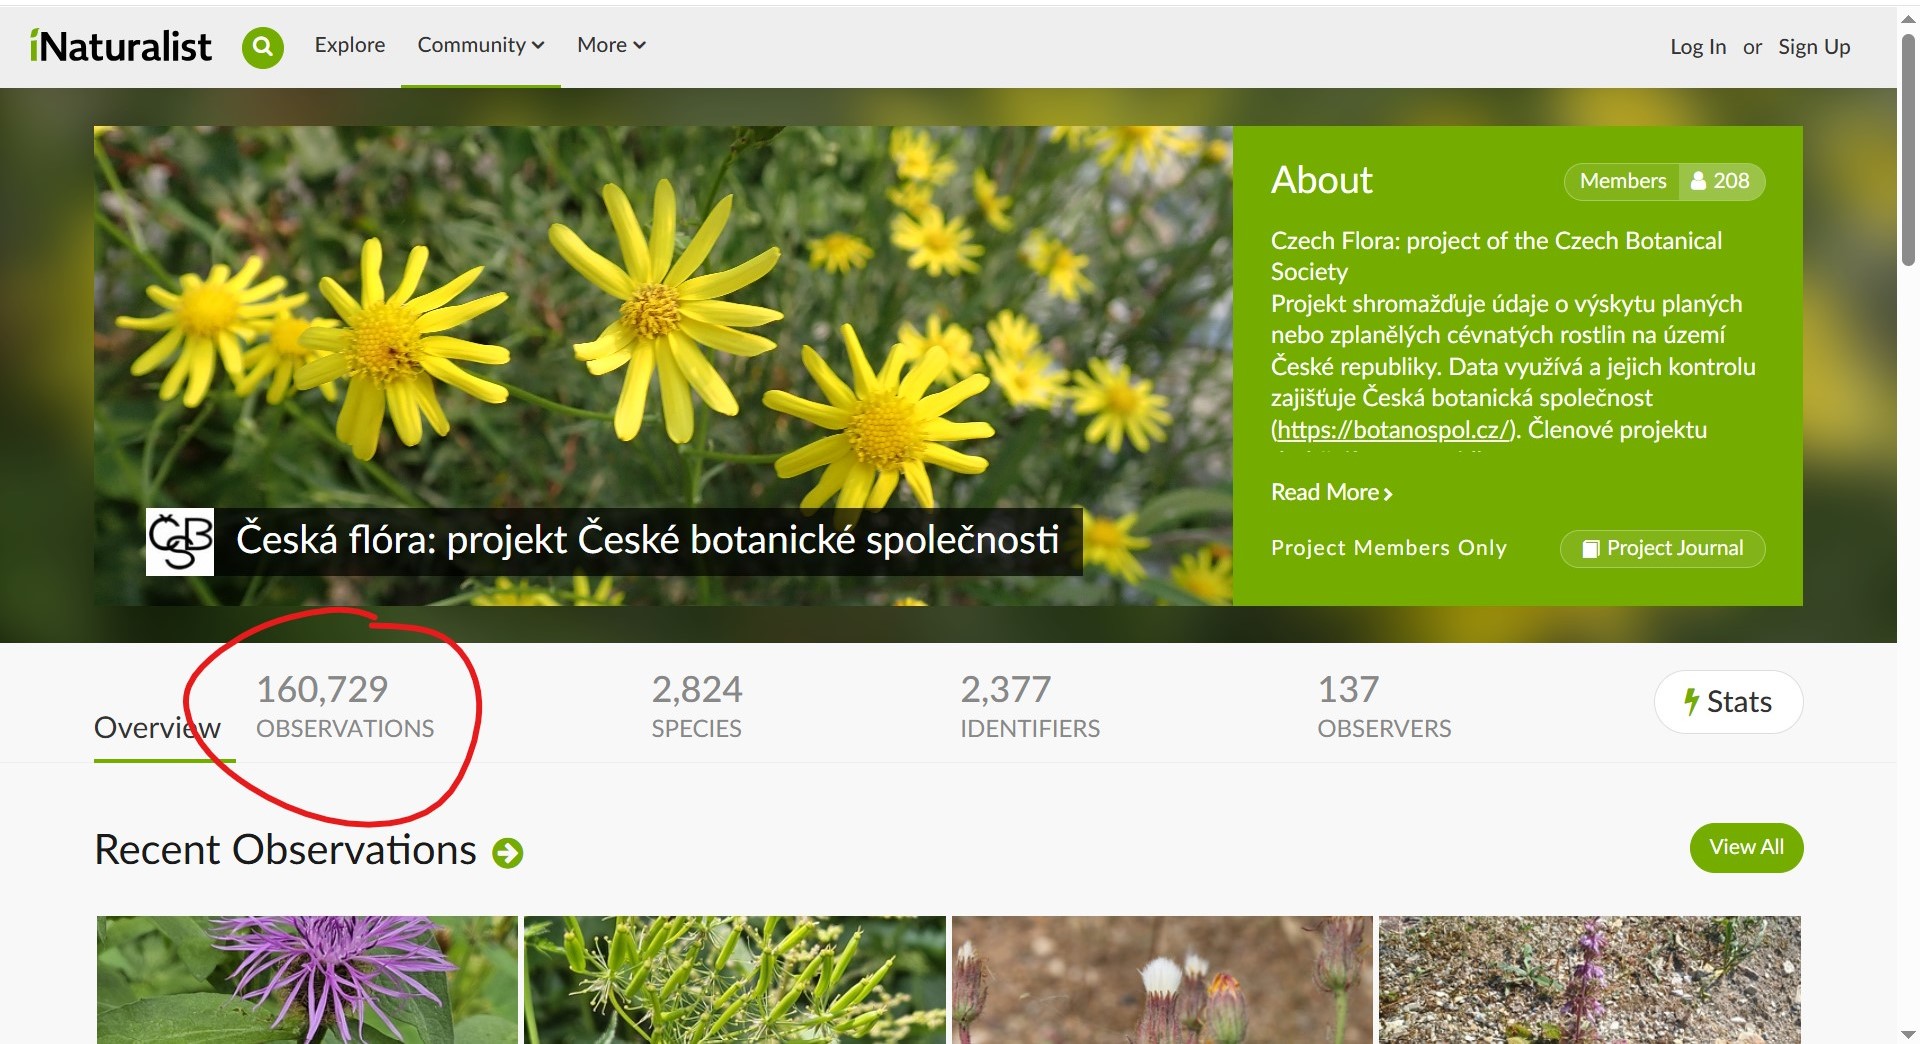Click the green search magnifier icon

263,47
